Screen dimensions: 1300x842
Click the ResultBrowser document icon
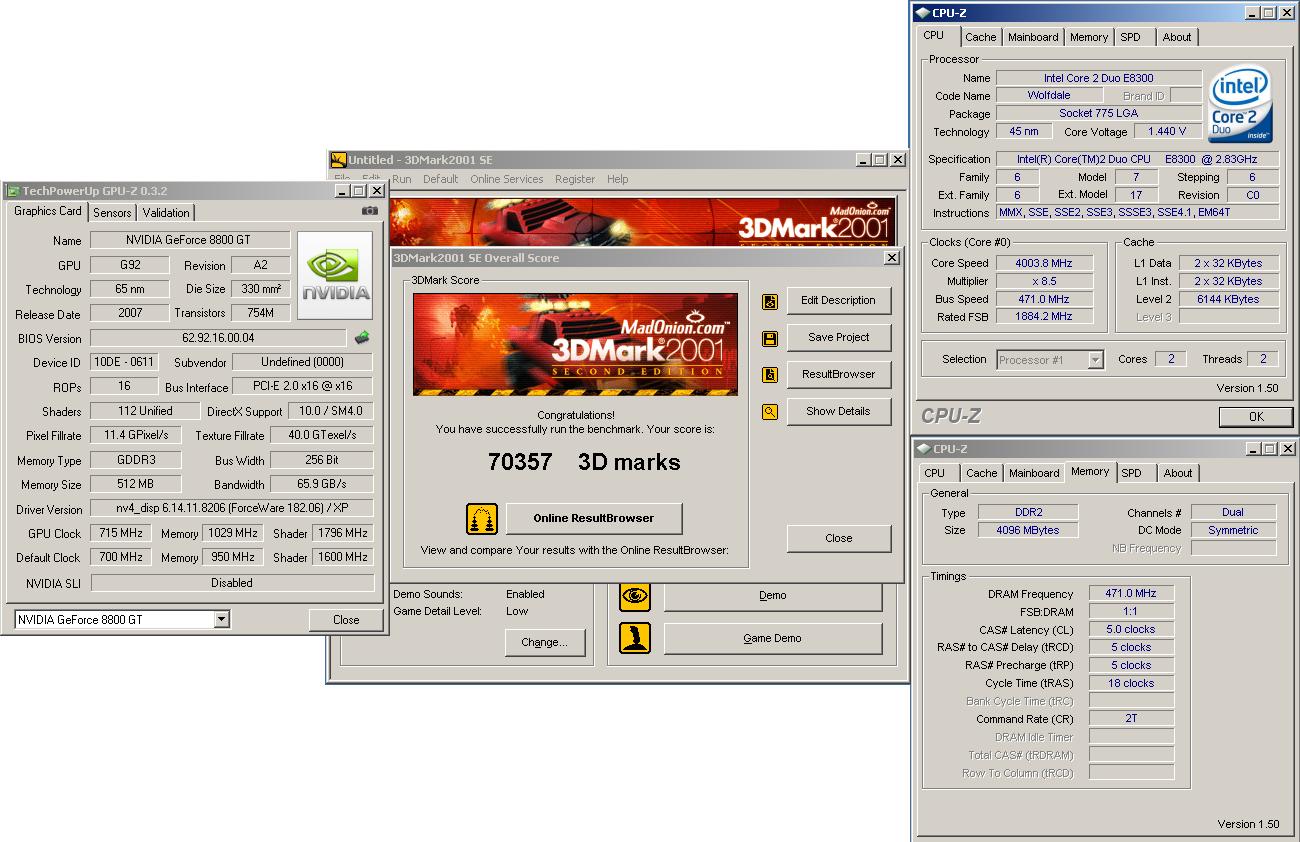point(770,375)
